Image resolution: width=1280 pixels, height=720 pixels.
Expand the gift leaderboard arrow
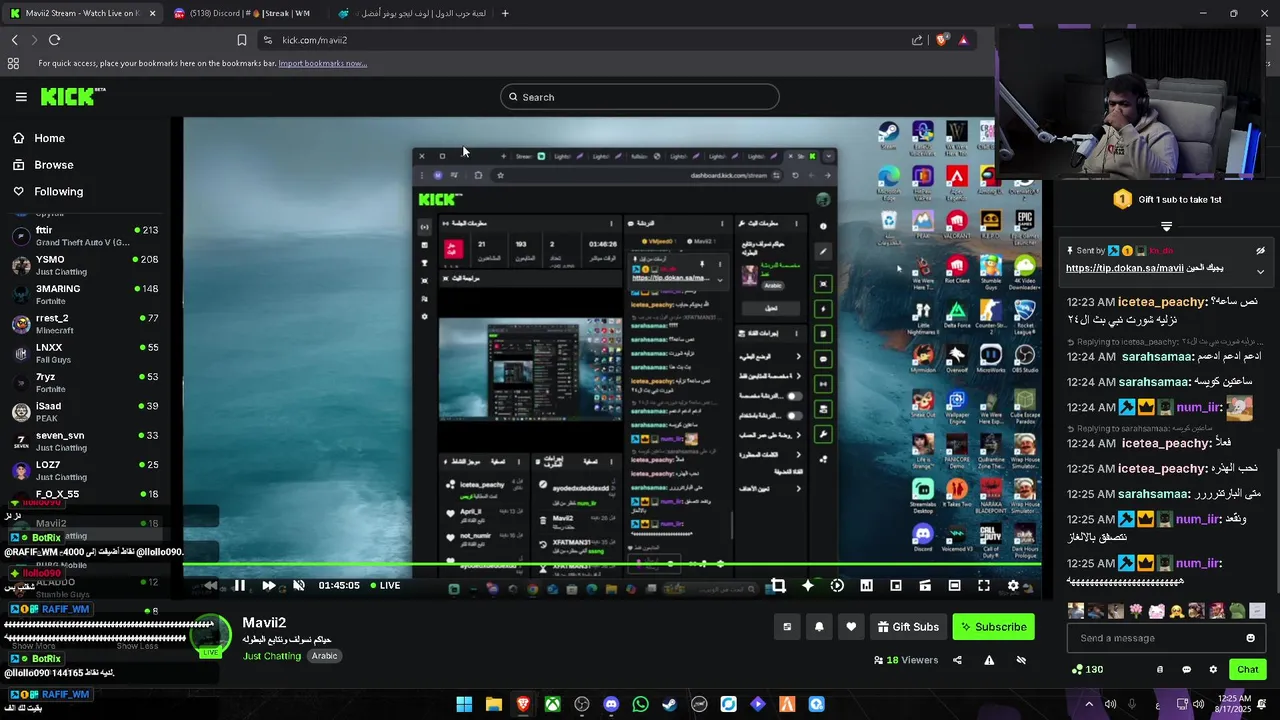tap(1166, 227)
